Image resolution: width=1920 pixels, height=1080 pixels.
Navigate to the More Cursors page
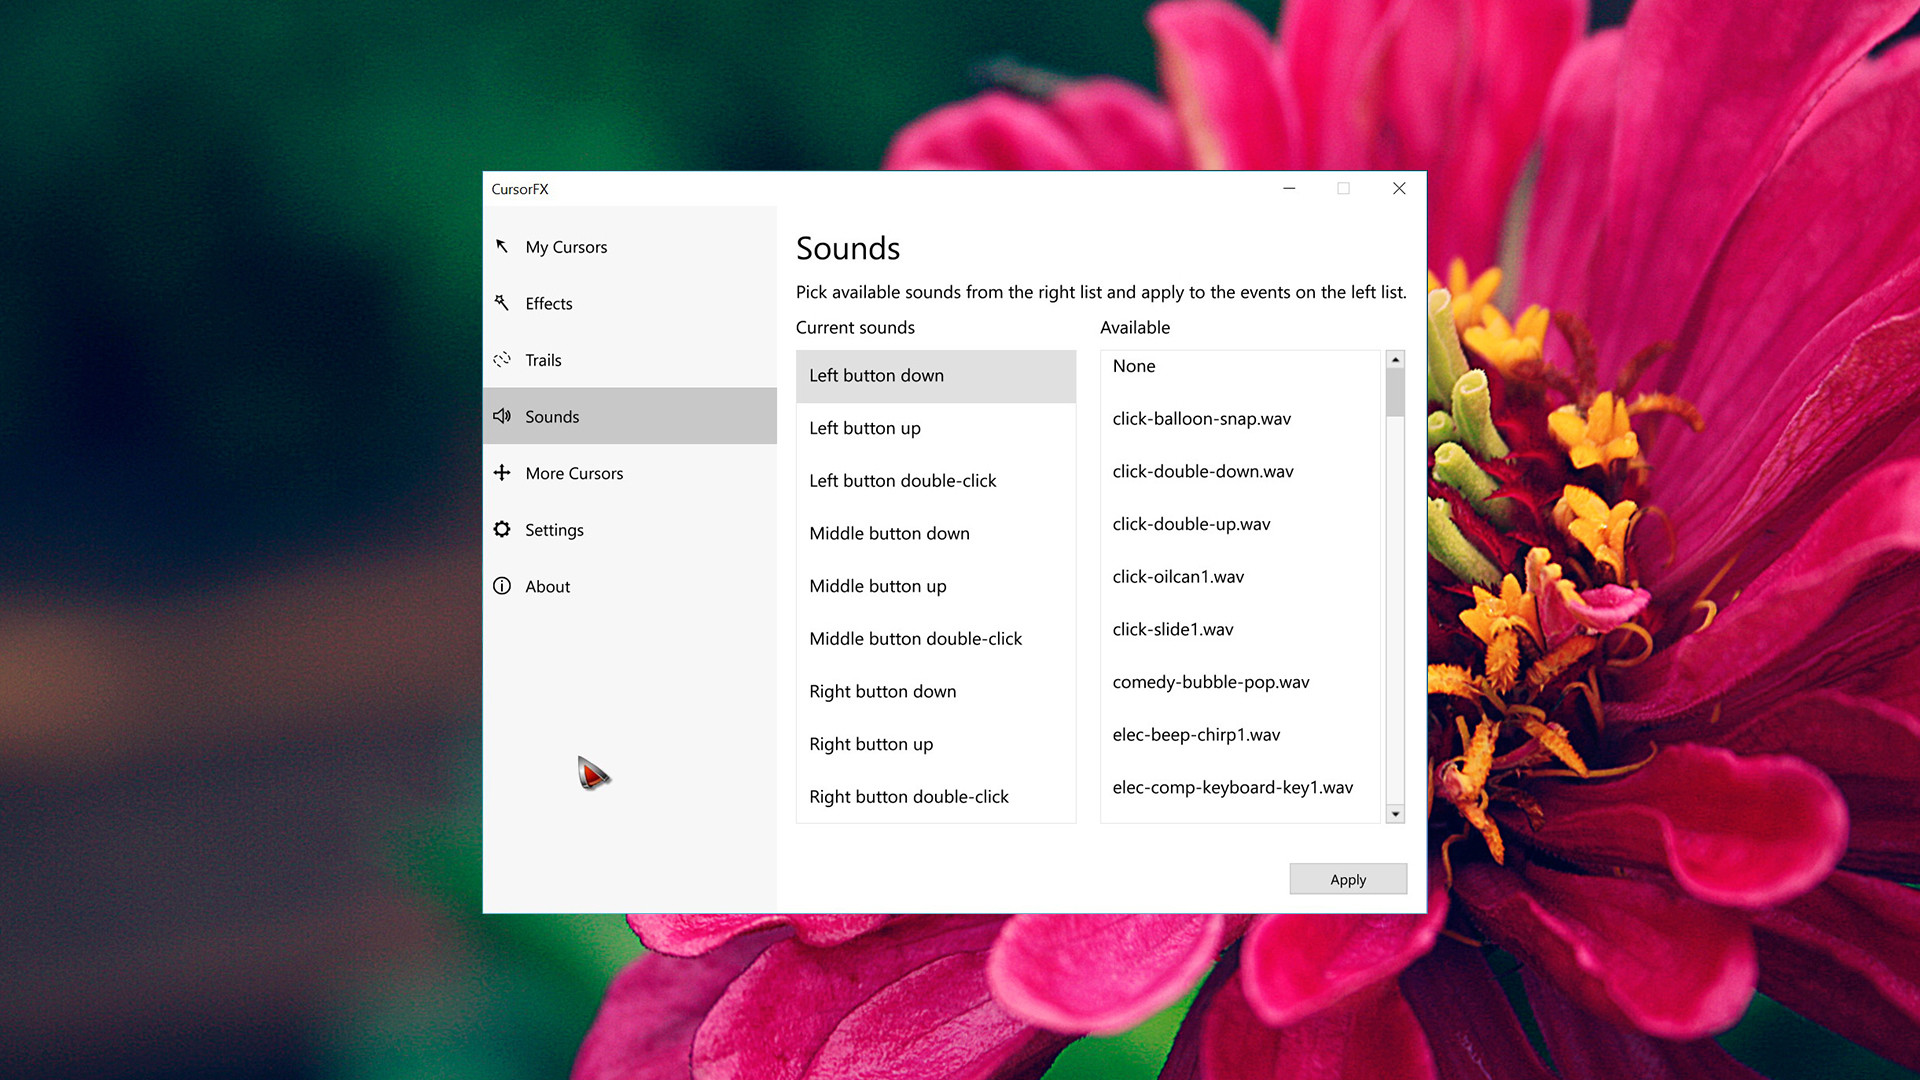click(x=574, y=473)
